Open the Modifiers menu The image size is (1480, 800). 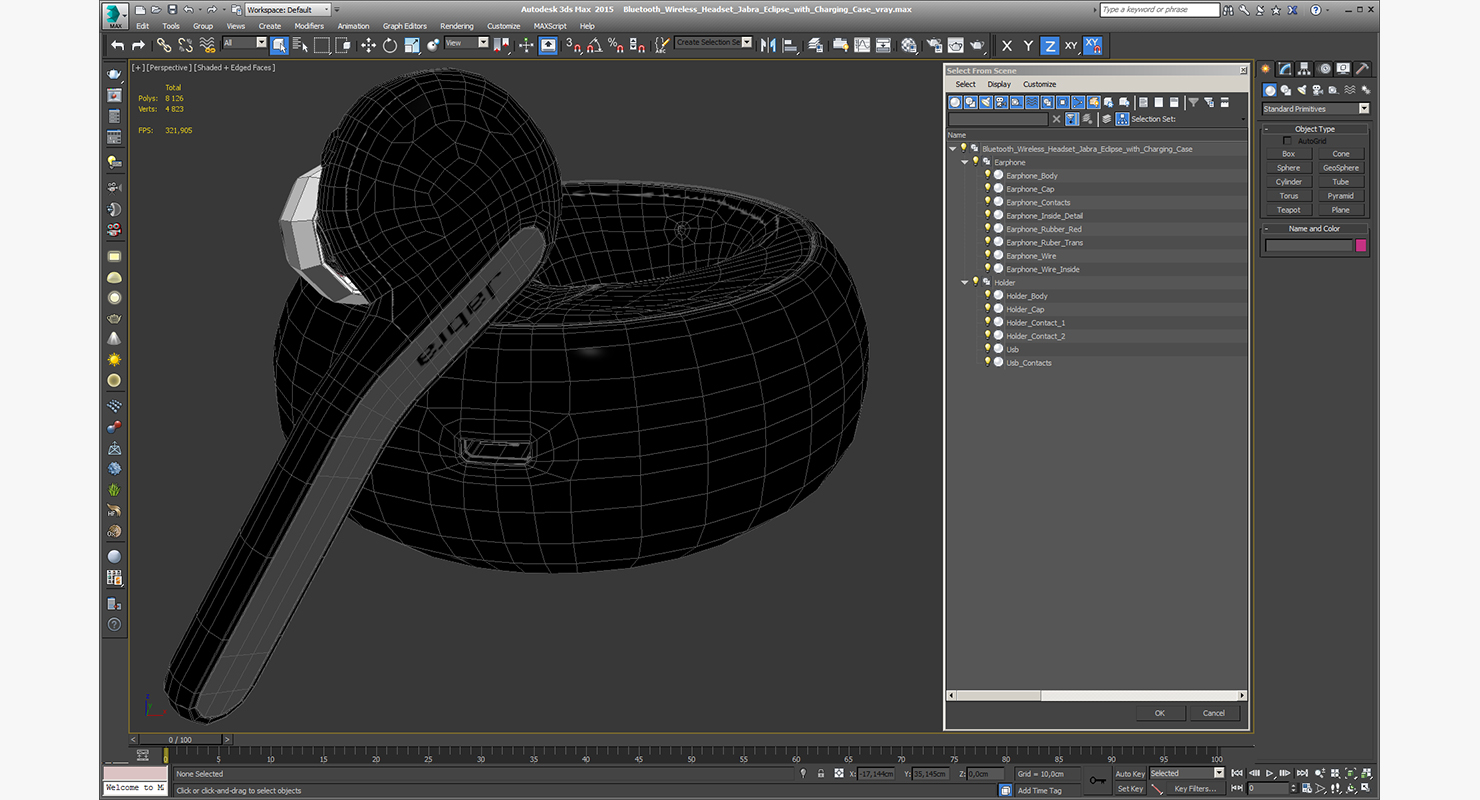[309, 26]
